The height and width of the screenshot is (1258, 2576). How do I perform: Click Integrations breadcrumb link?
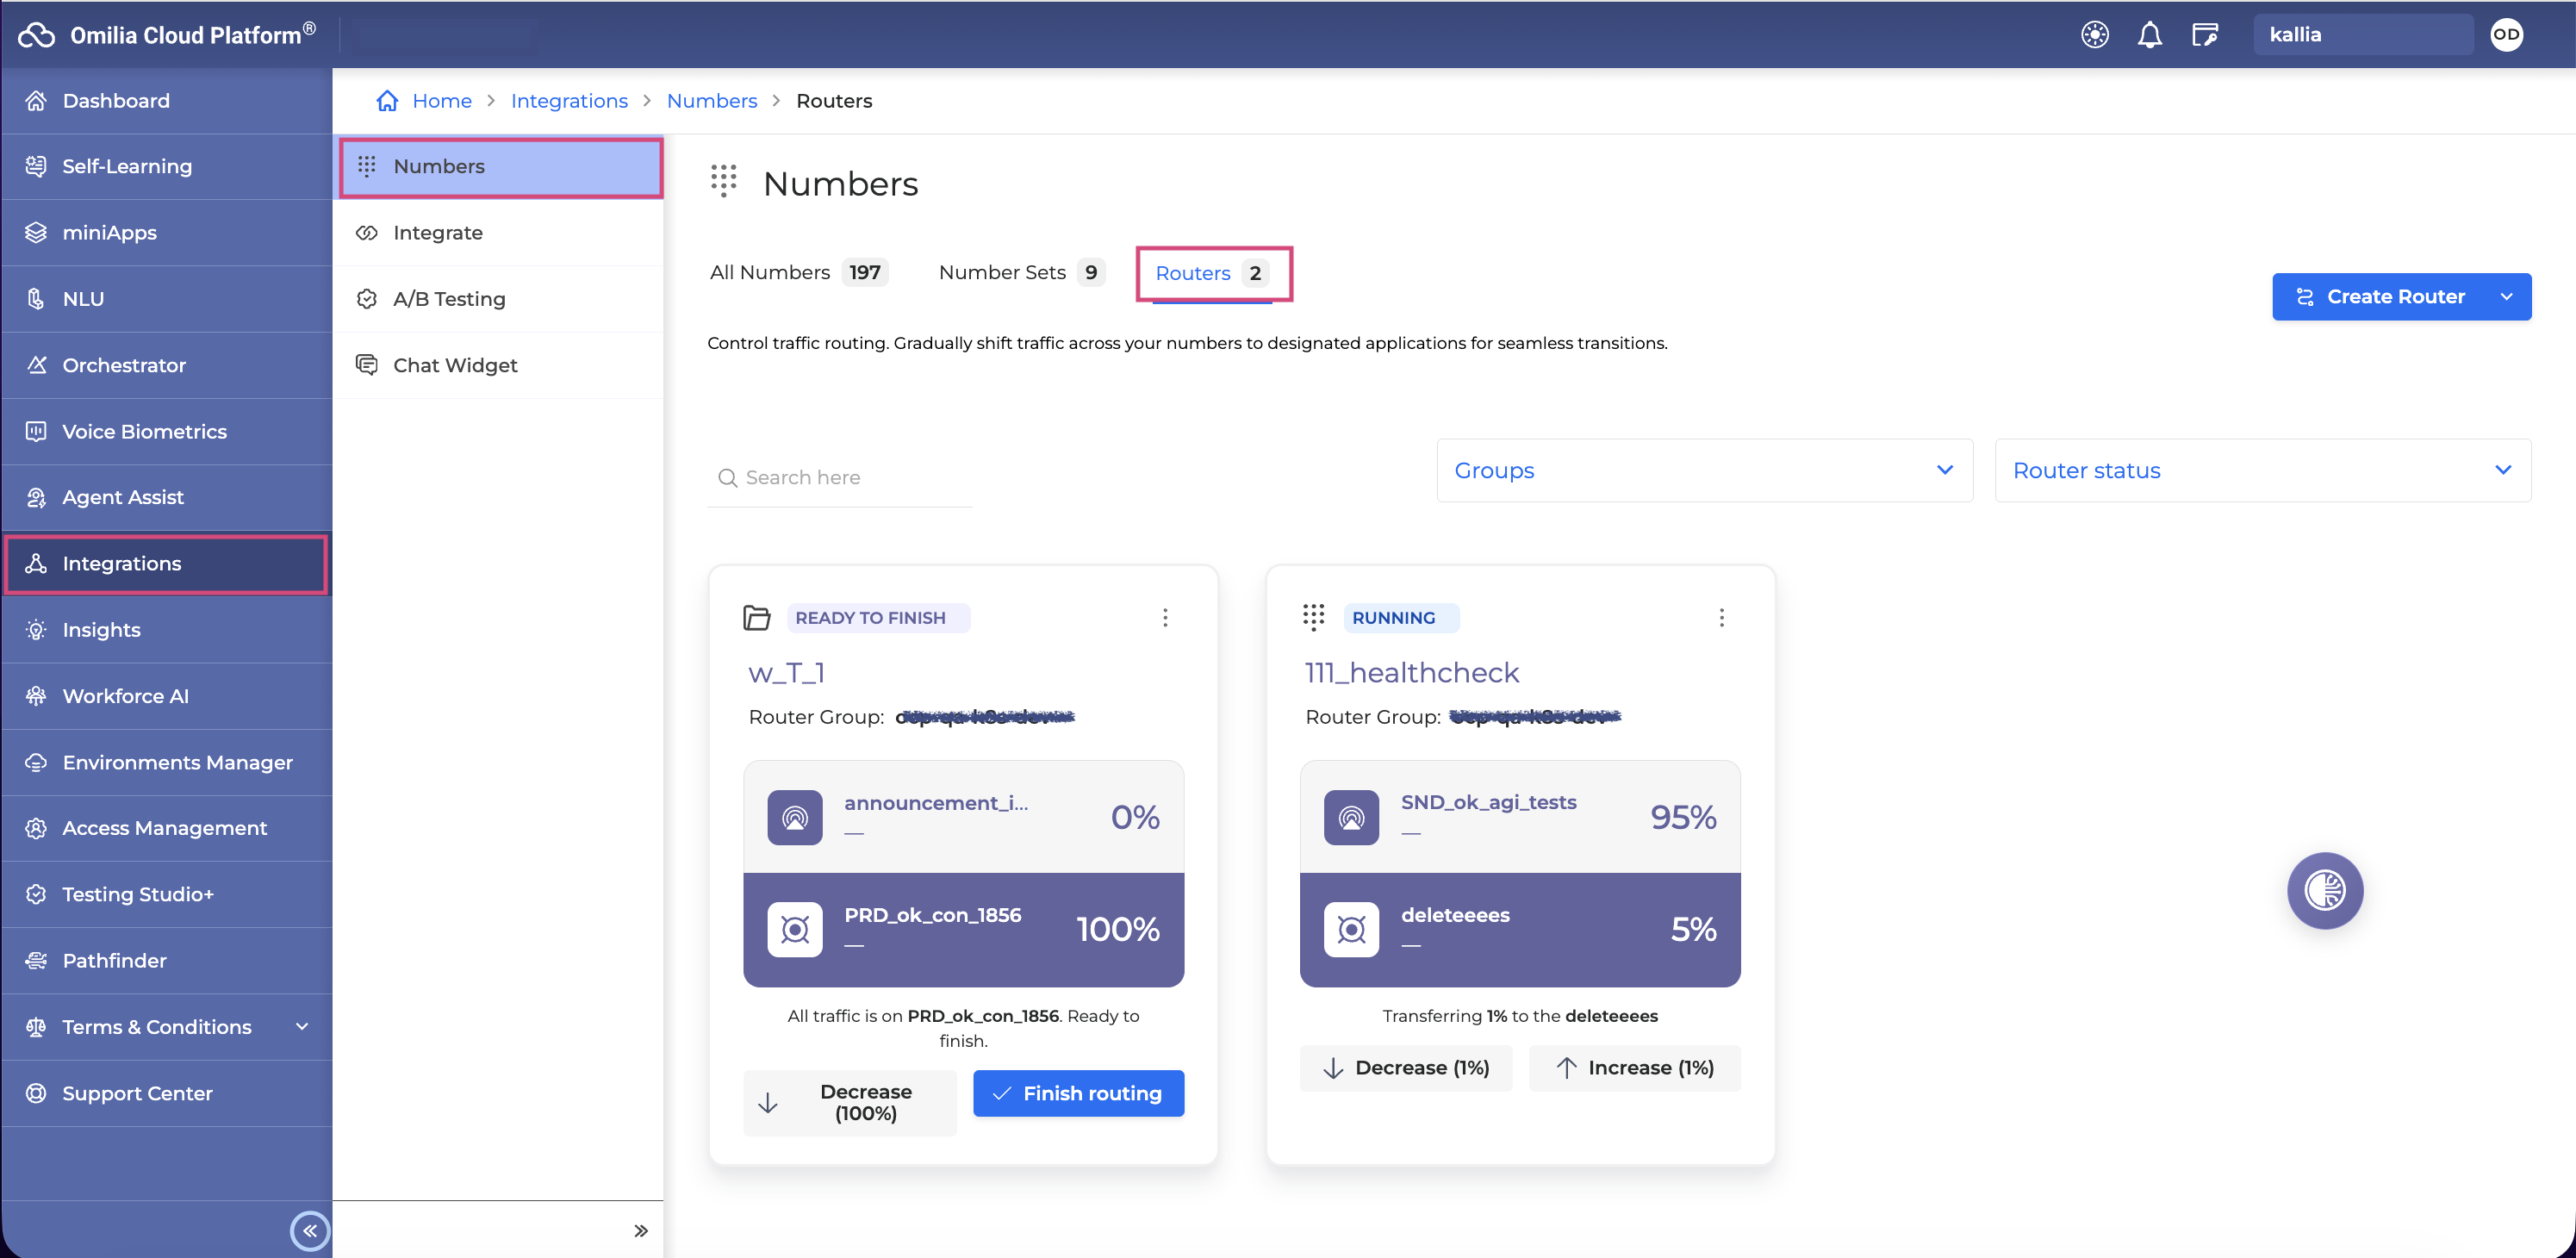click(x=569, y=101)
